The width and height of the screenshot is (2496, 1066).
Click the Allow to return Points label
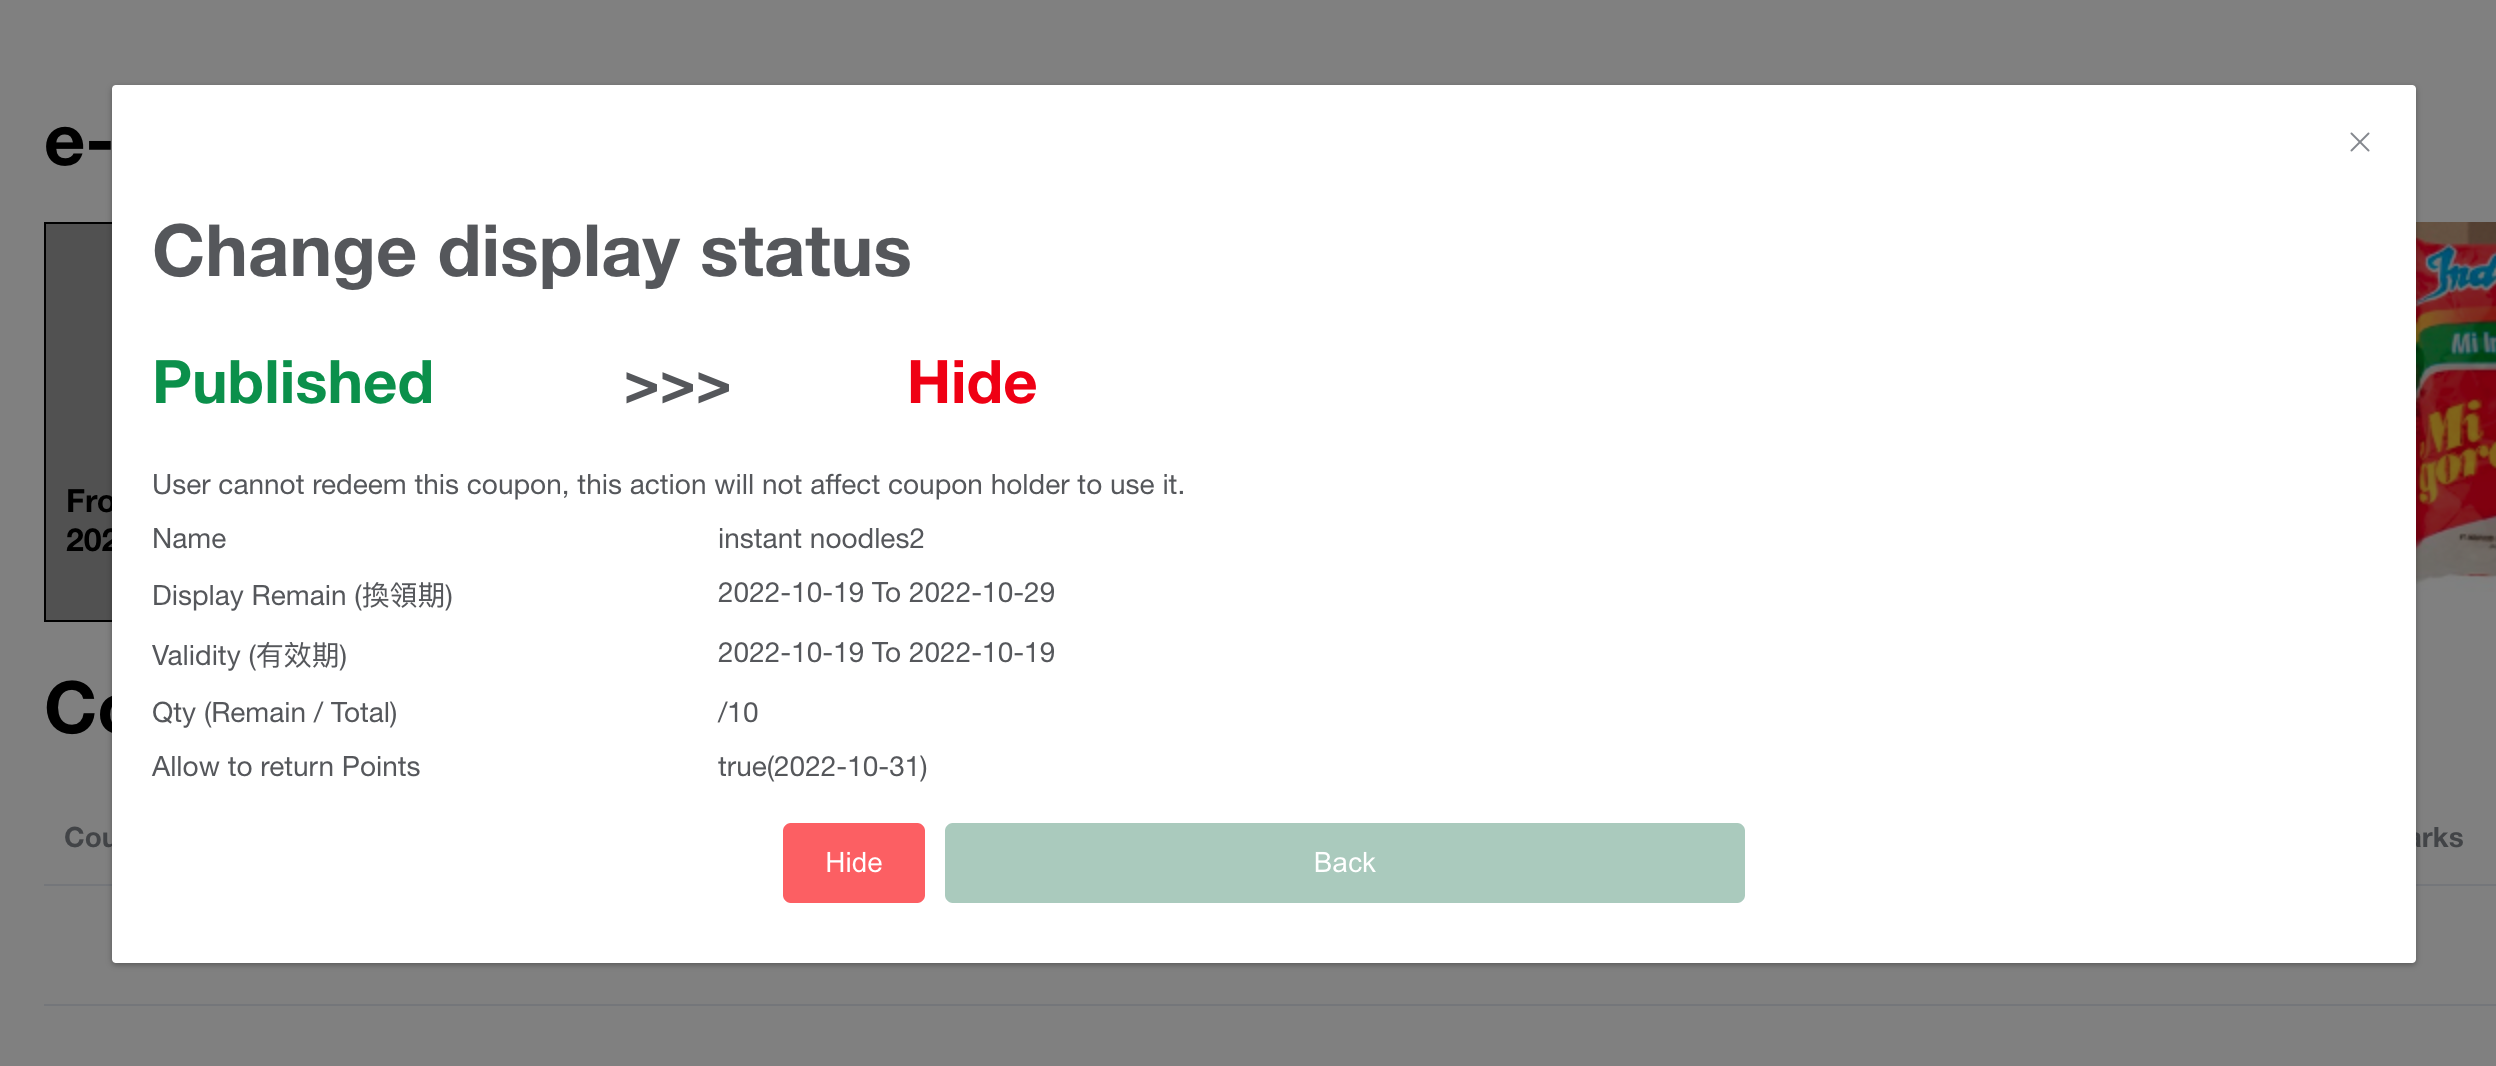click(285, 767)
